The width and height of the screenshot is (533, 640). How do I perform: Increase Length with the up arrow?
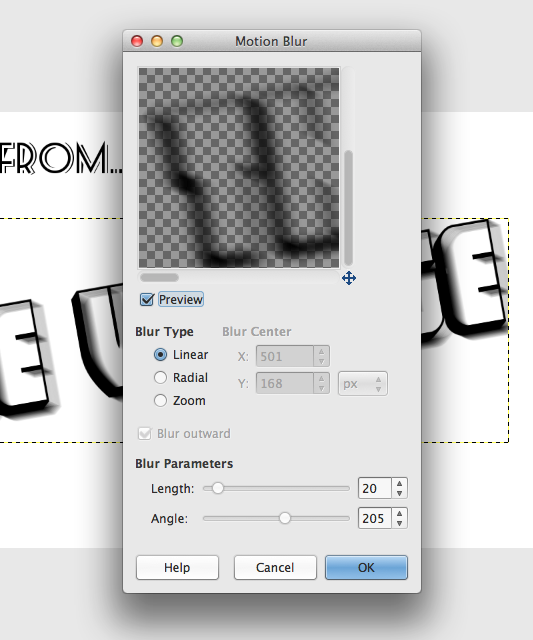pyautogui.click(x=400, y=483)
